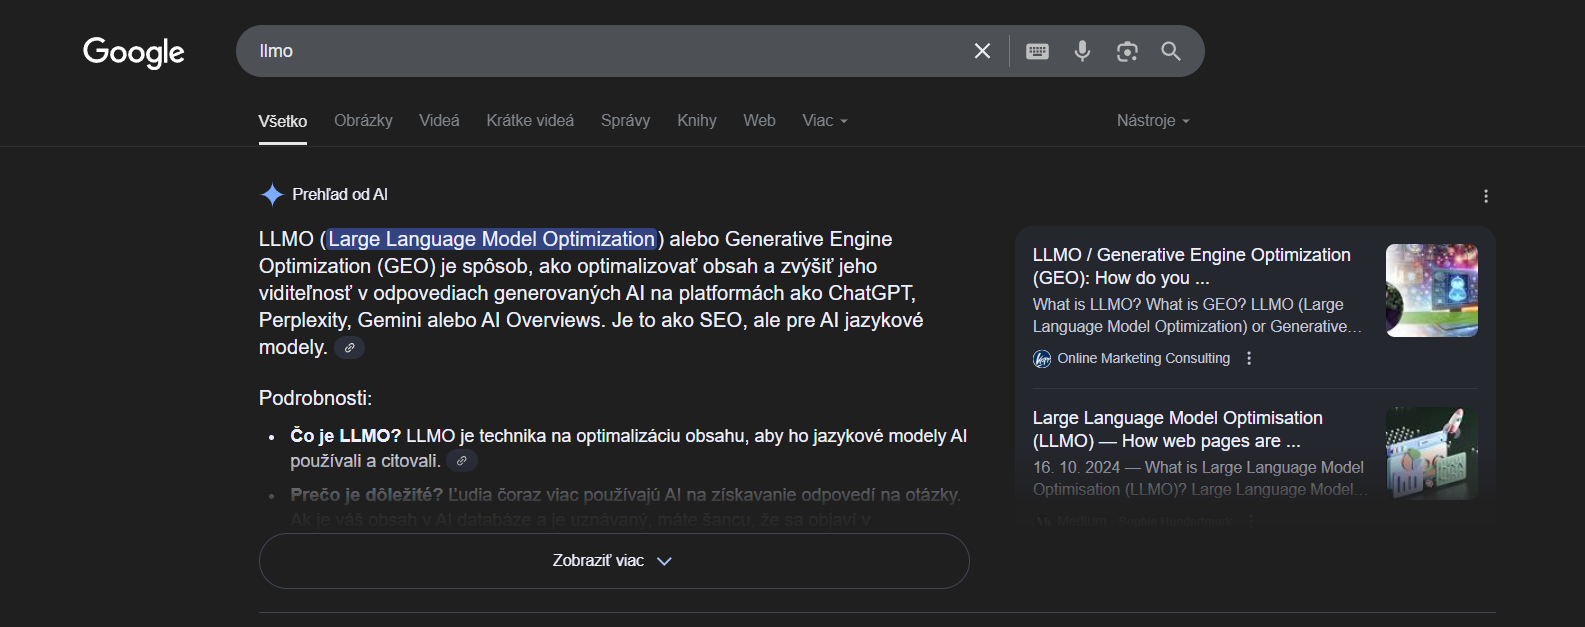Clear the search query with the X icon
The height and width of the screenshot is (627, 1585).
(982, 51)
